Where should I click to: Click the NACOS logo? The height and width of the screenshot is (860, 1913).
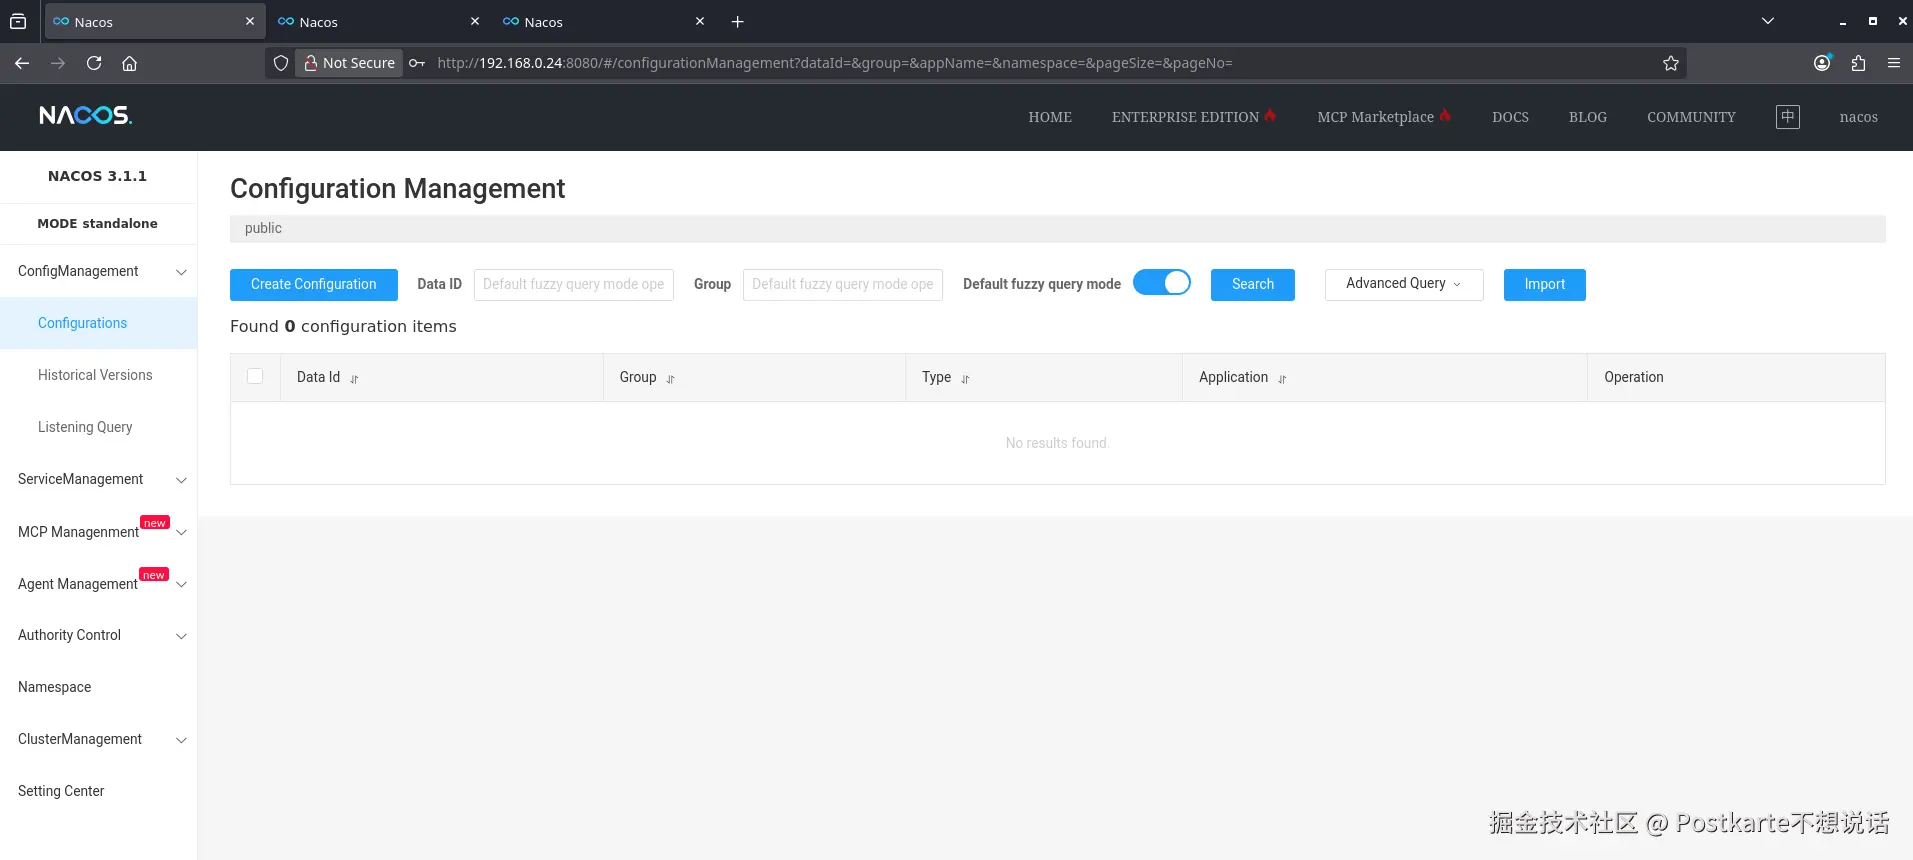click(85, 116)
